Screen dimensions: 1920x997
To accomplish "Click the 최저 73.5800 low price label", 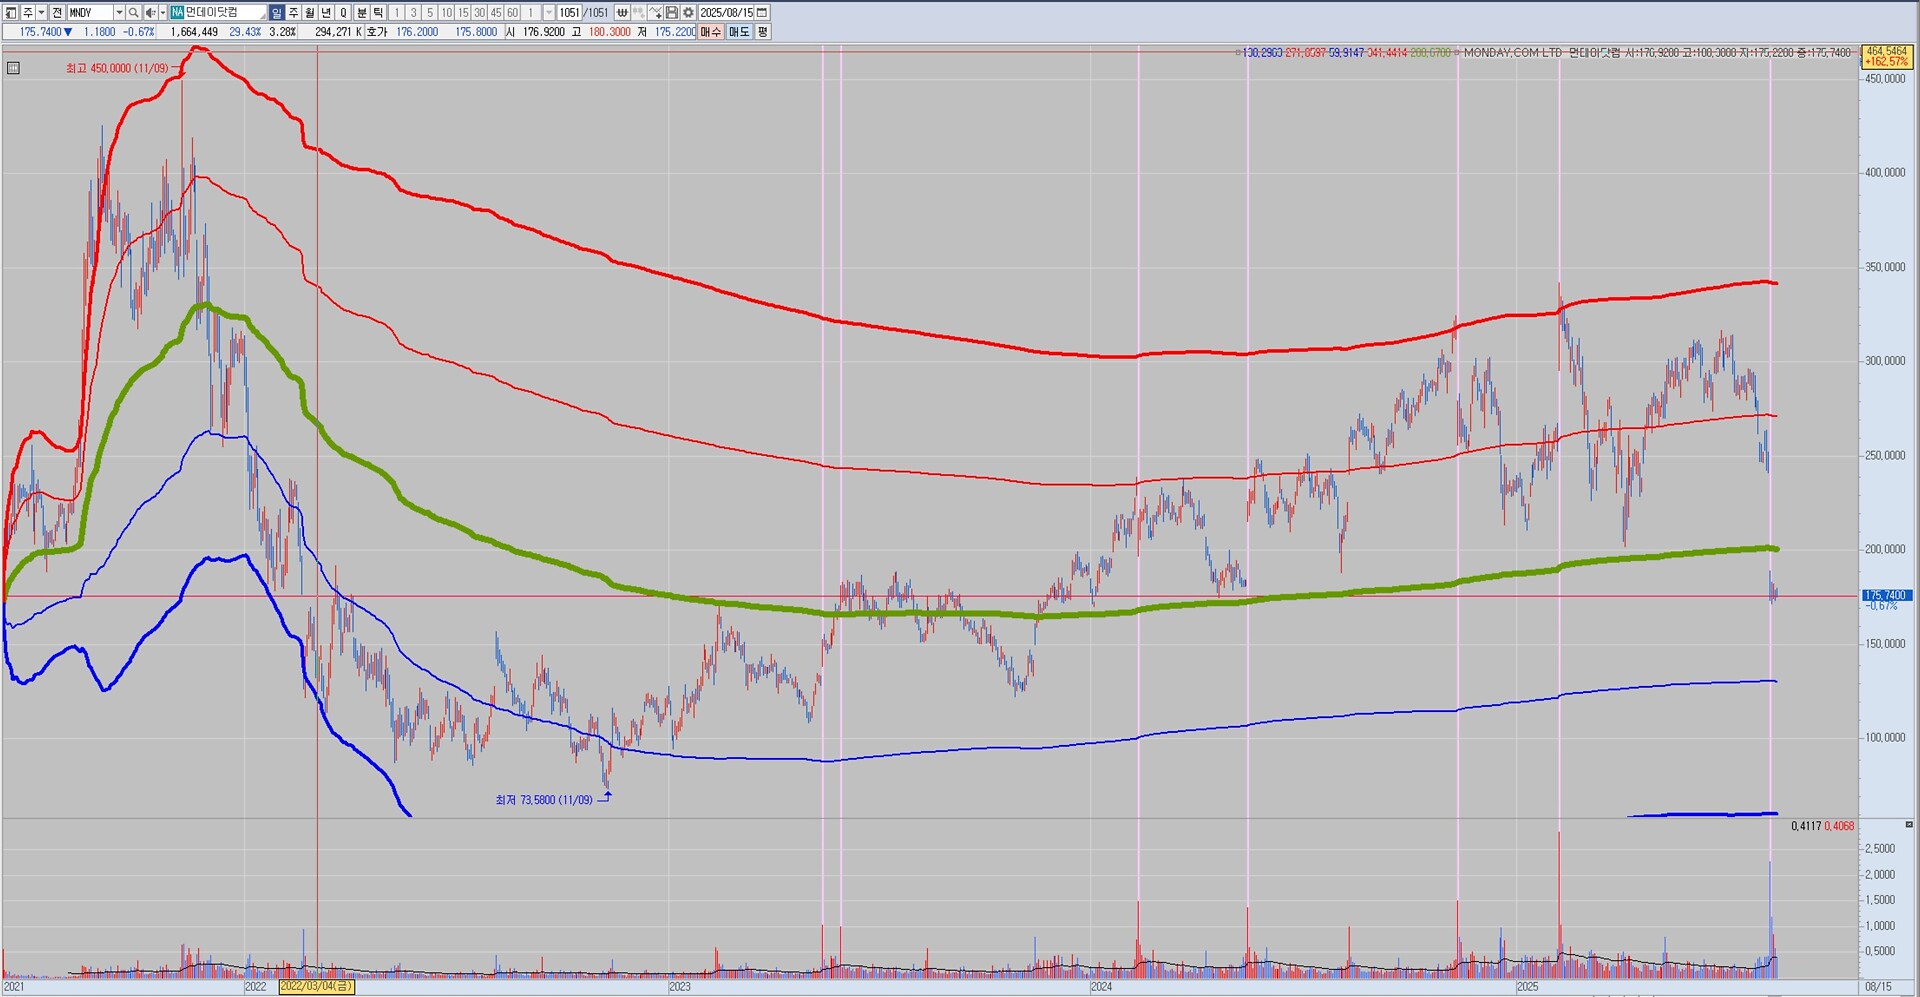I will pos(544,800).
